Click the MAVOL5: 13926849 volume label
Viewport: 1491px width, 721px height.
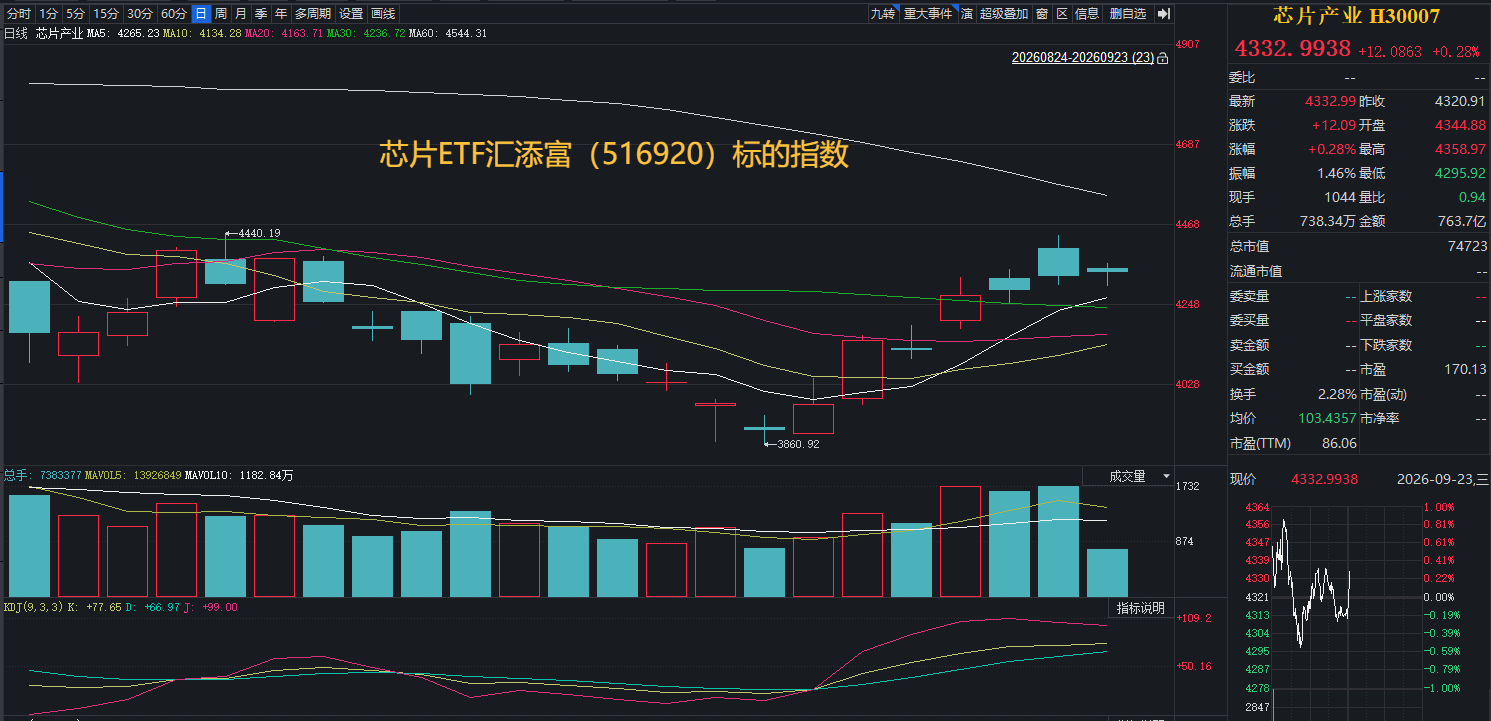pyautogui.click(x=133, y=475)
